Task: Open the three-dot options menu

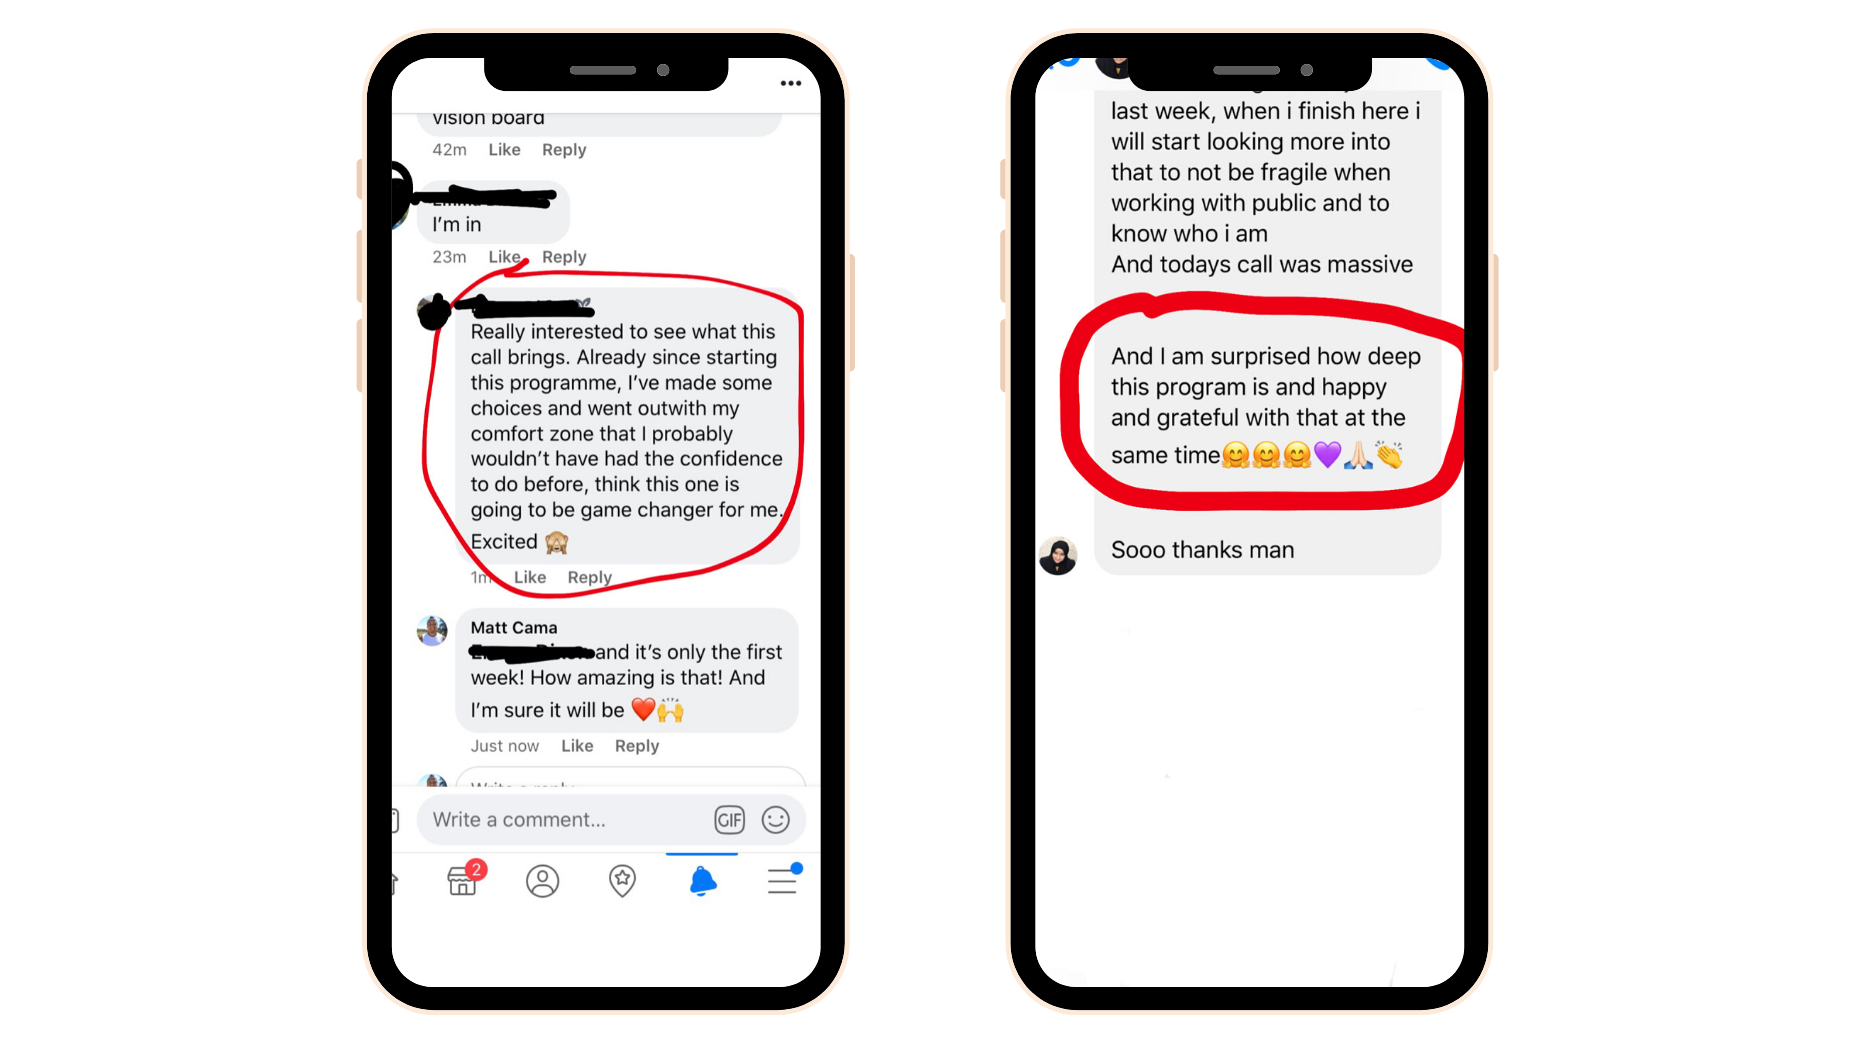Action: (790, 83)
